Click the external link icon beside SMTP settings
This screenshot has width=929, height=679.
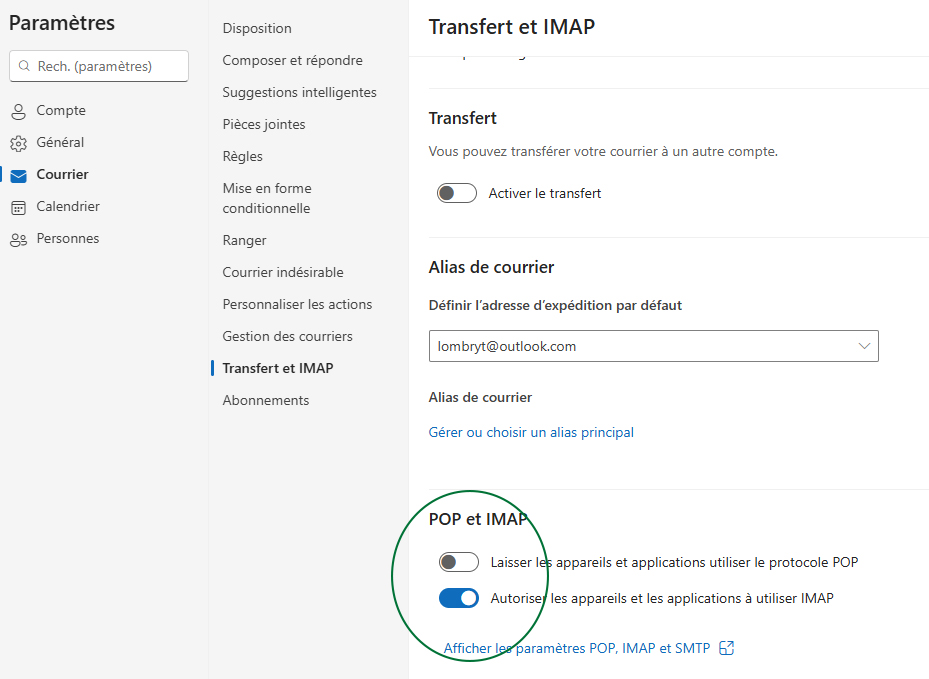point(727,648)
